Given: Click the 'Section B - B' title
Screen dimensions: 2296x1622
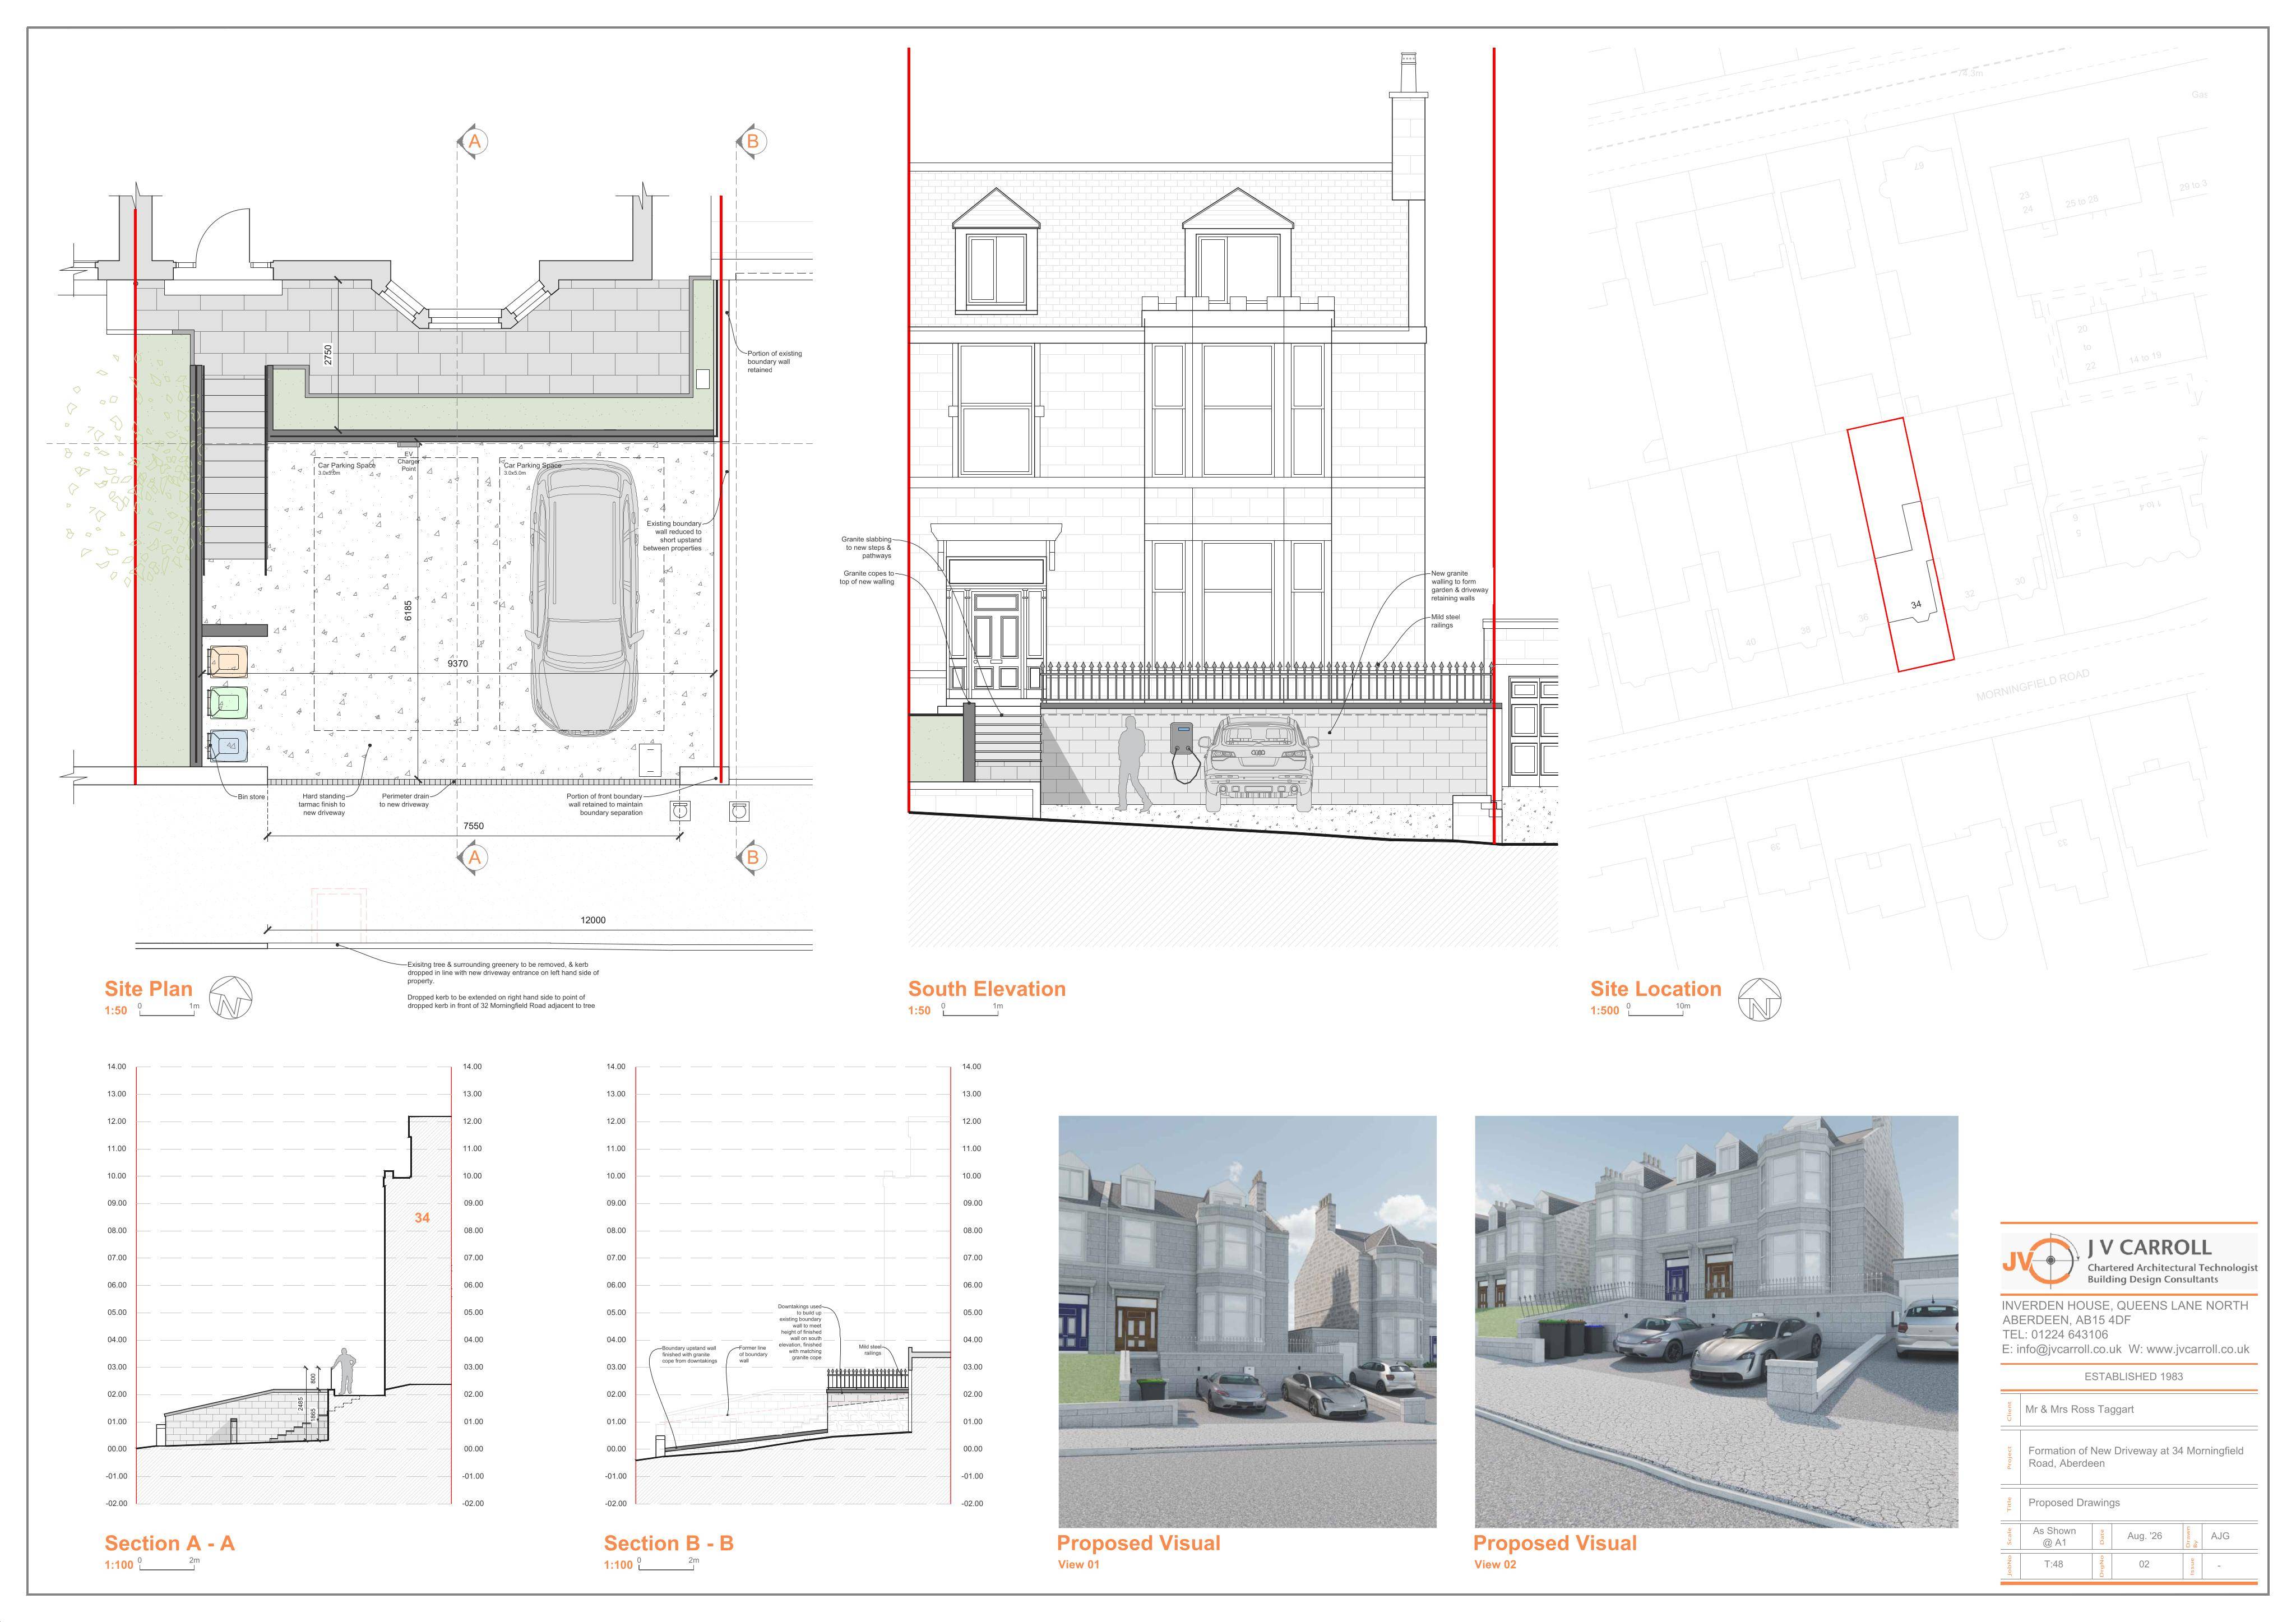Looking at the screenshot, I should click(669, 1543).
